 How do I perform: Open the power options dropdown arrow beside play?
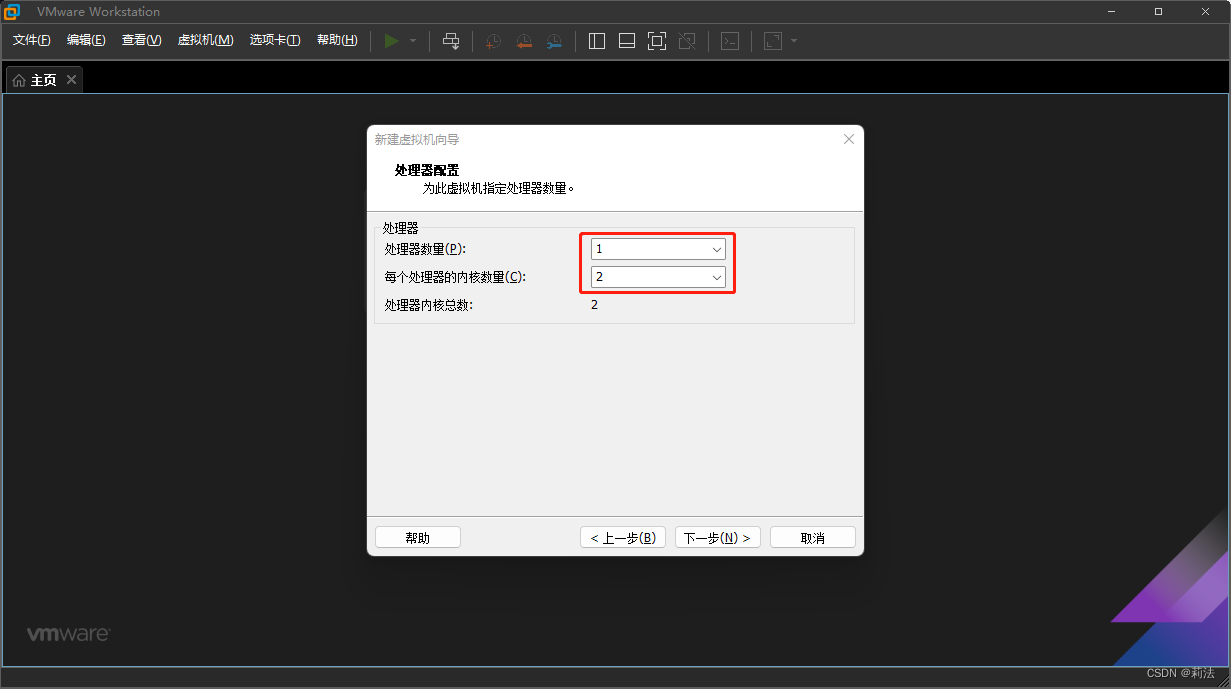[x=413, y=41]
